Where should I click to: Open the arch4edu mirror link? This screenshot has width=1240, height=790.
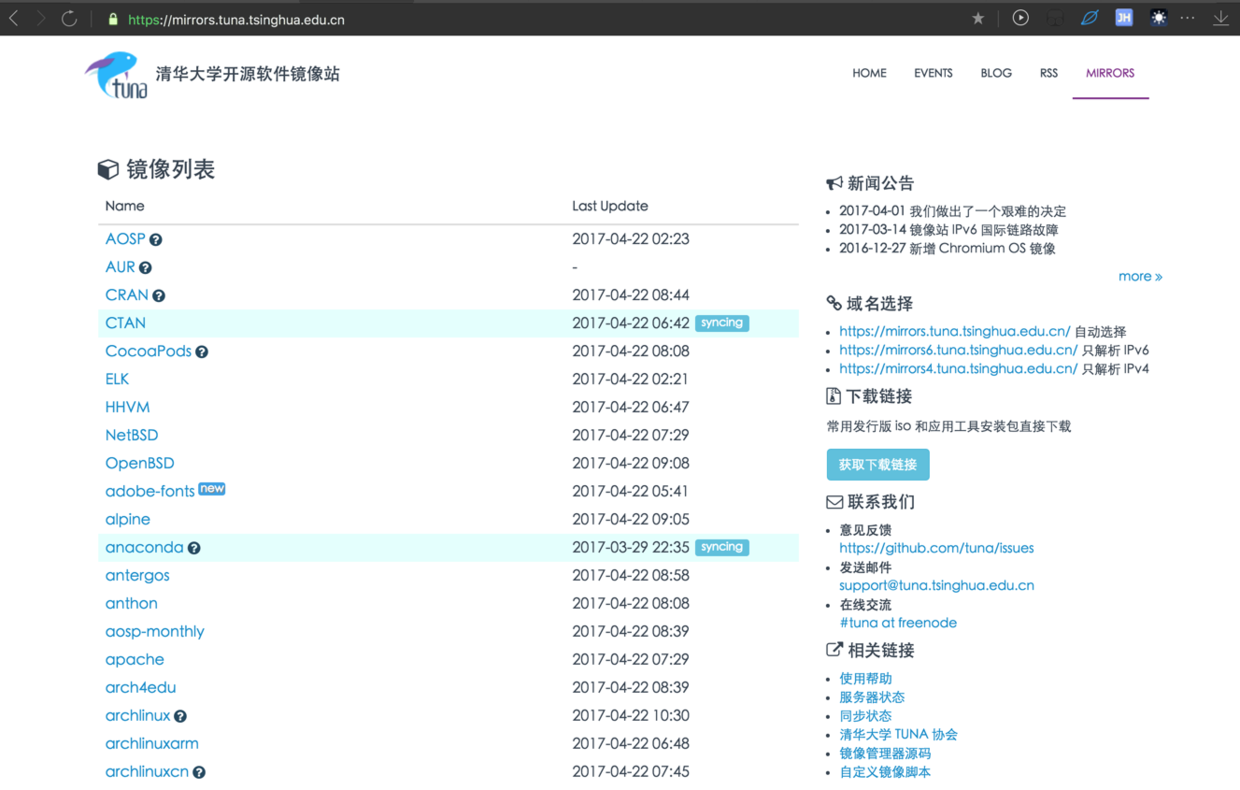[140, 687]
